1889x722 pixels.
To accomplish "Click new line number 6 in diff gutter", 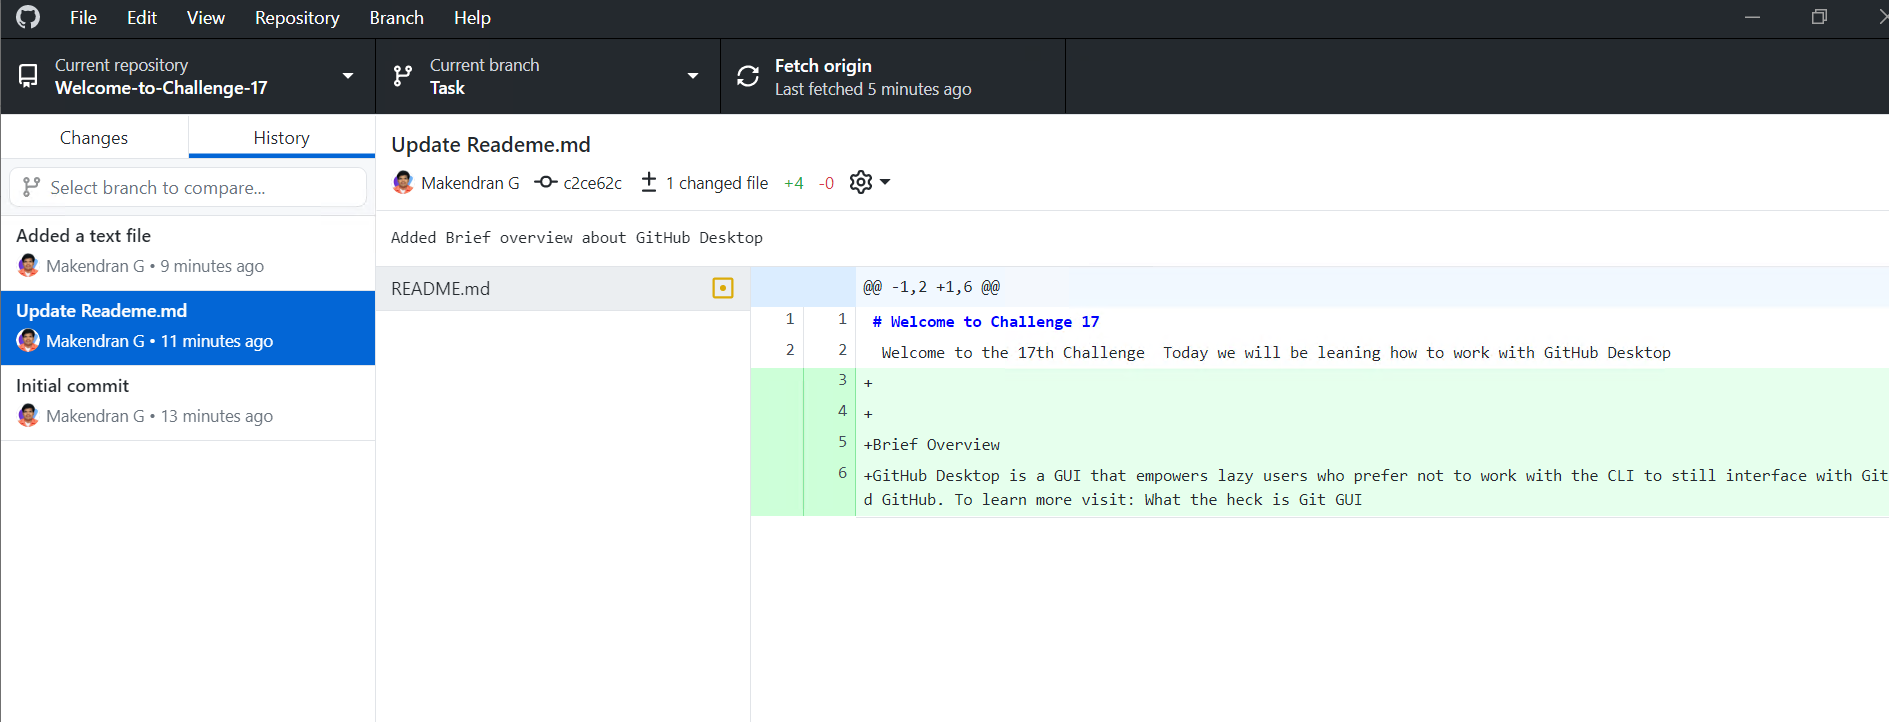I will point(842,472).
